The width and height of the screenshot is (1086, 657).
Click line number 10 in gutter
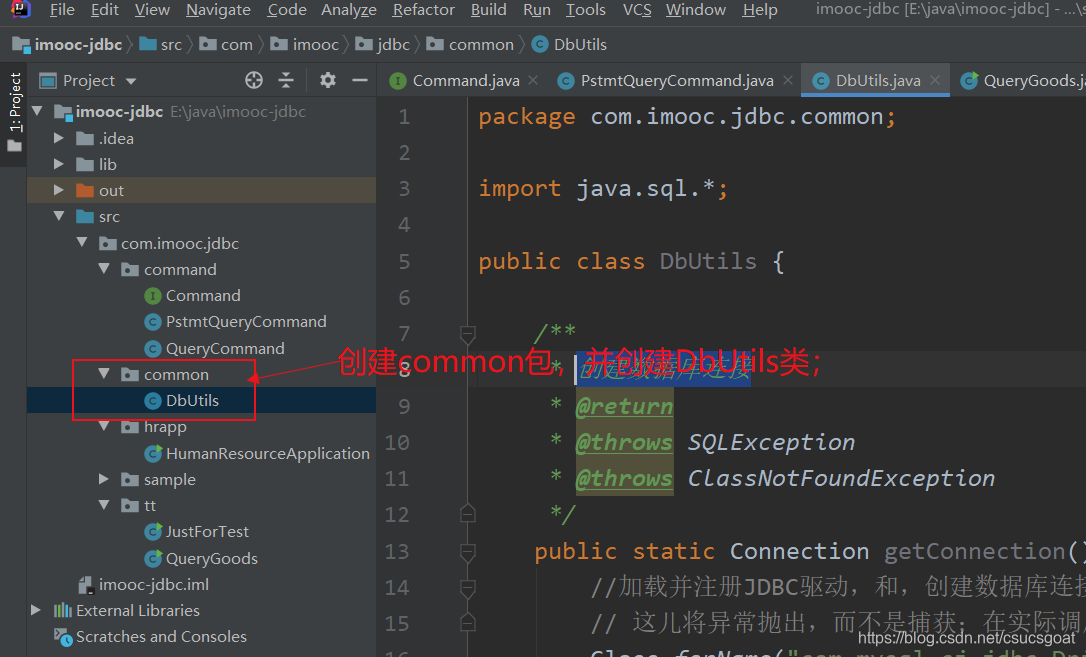pyautogui.click(x=397, y=442)
